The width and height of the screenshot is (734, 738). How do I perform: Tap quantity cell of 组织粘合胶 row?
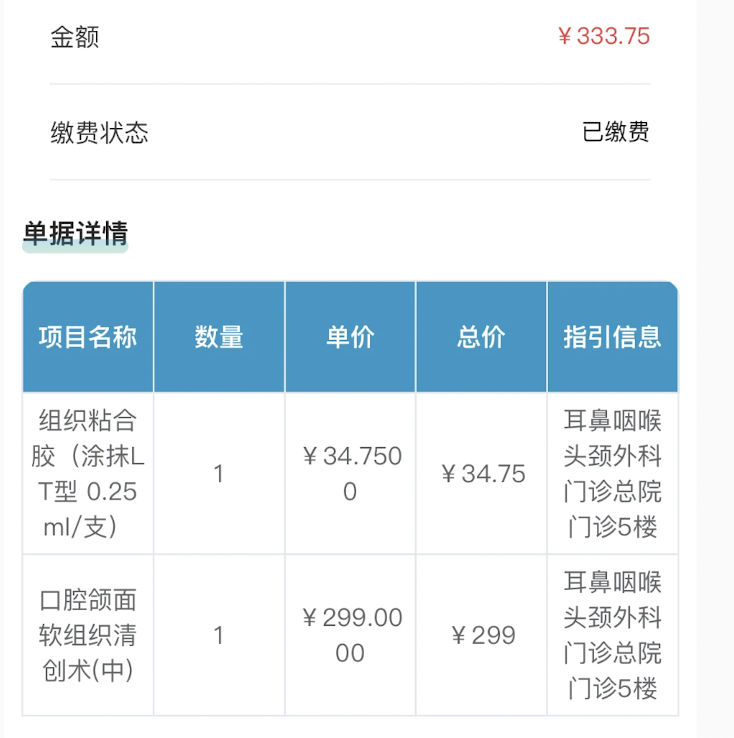pos(219,473)
